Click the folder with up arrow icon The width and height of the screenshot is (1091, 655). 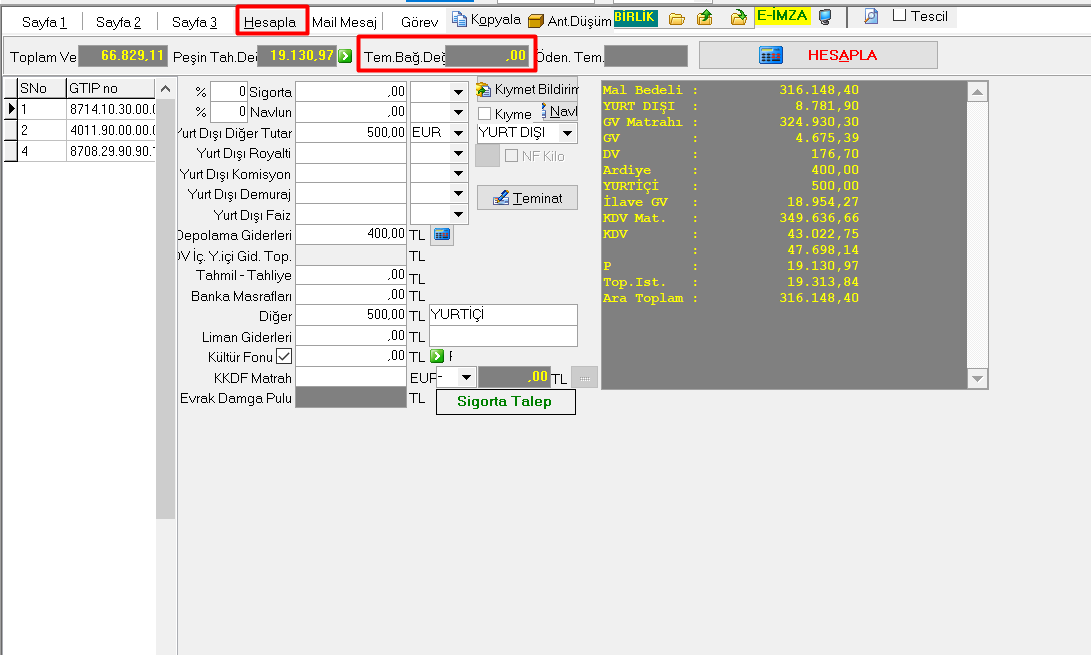705,18
